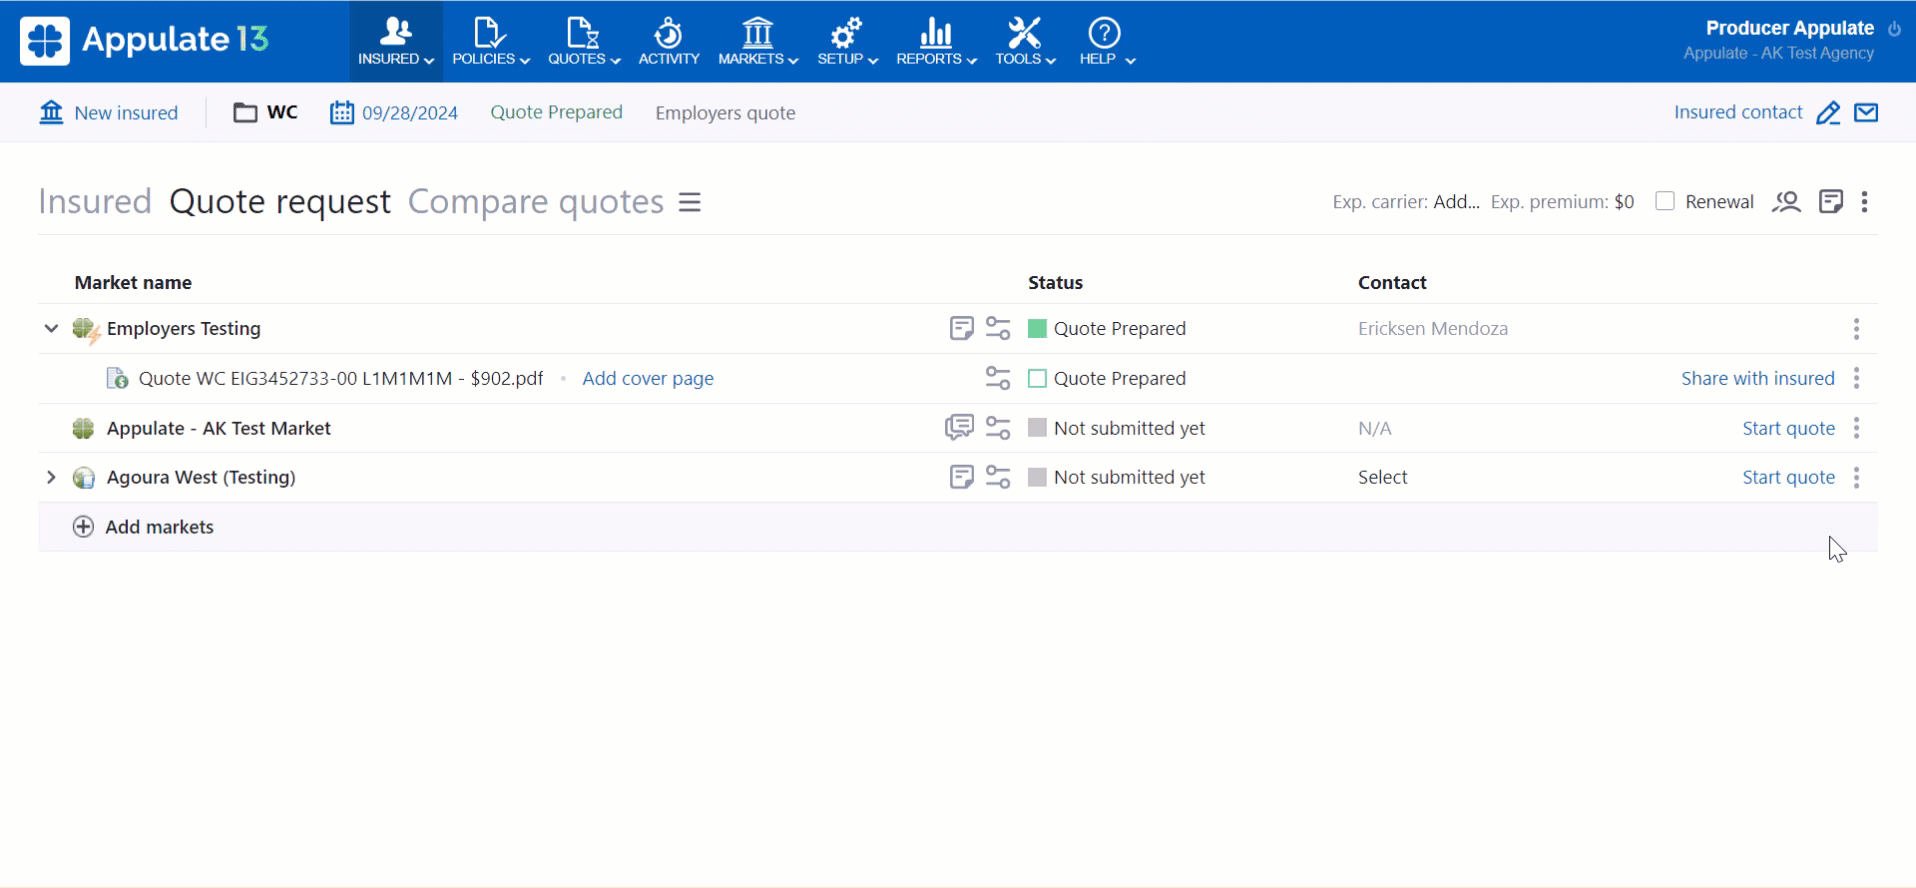Click green status square for Employers Testing
The width and height of the screenshot is (1916, 888).
tap(1037, 329)
